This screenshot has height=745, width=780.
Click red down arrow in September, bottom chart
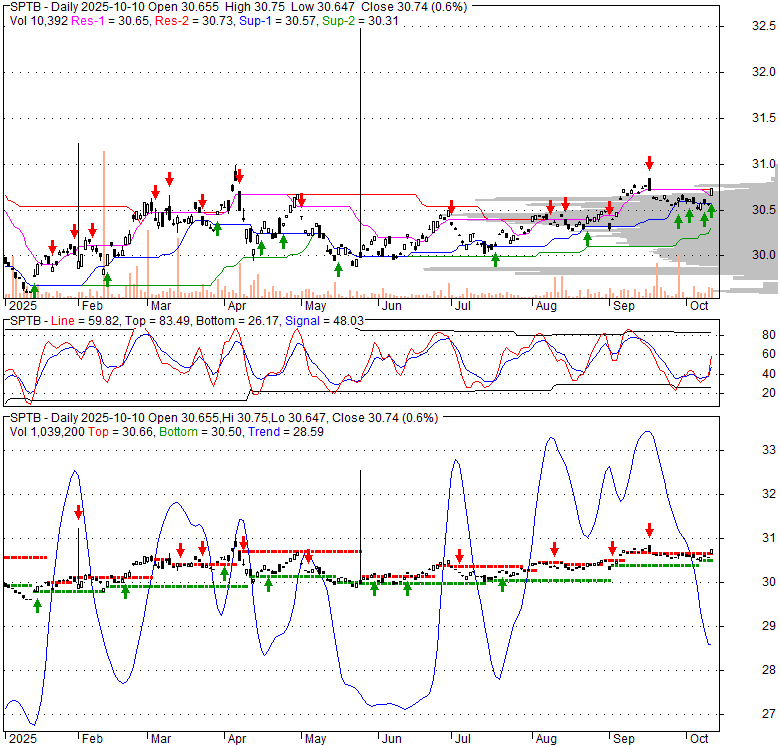[649, 530]
